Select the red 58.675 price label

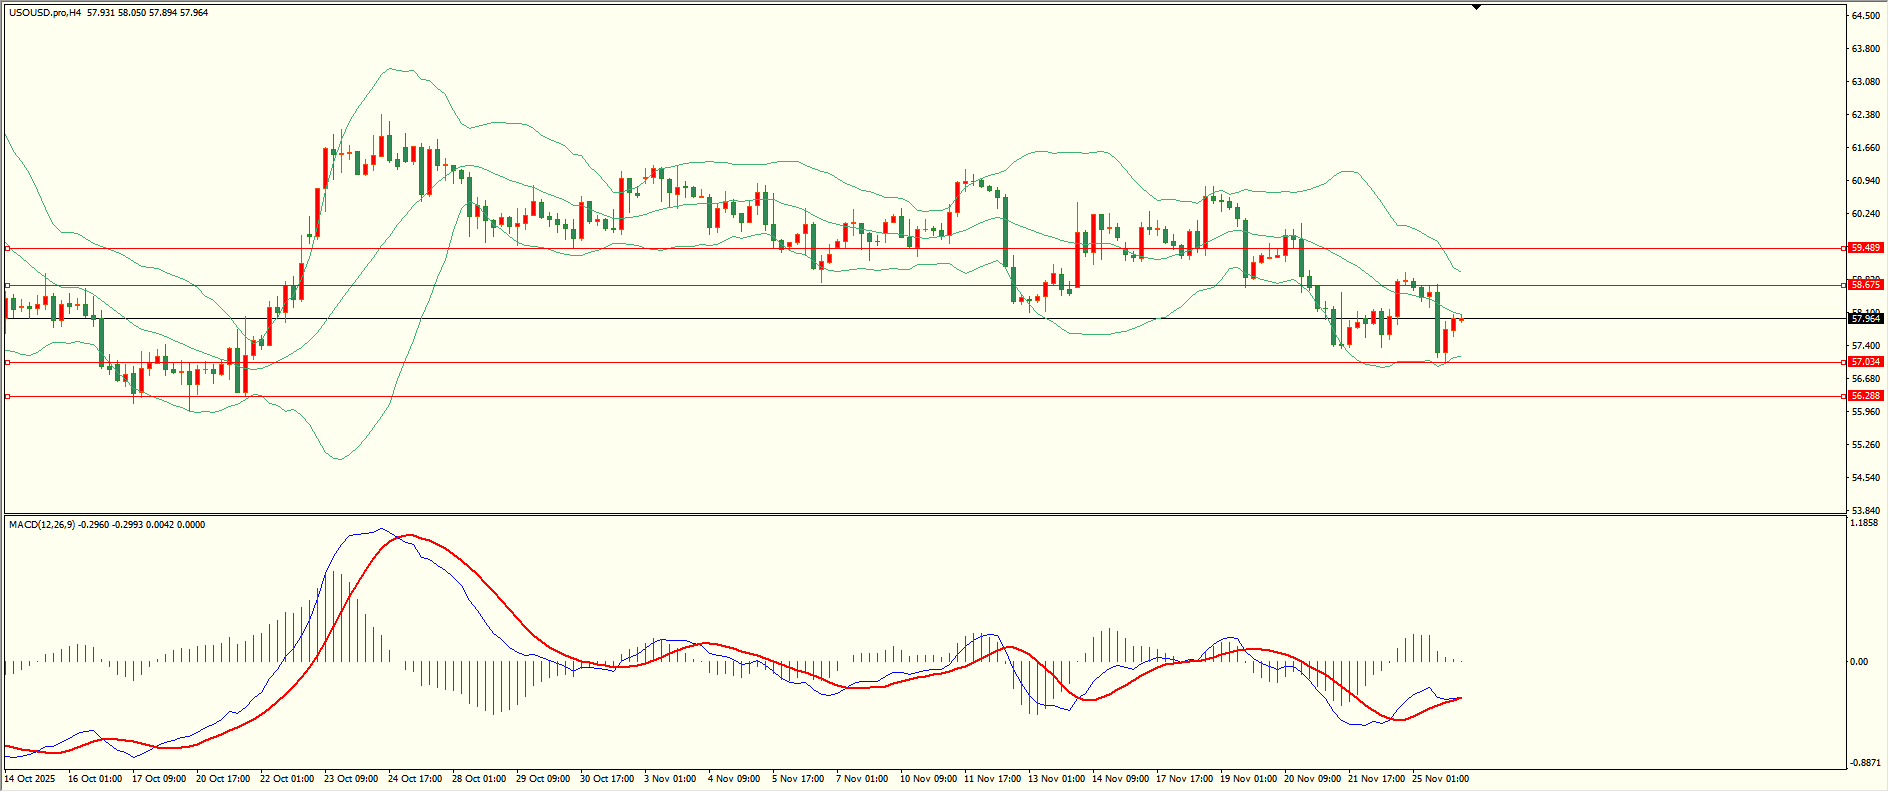(x=1865, y=285)
